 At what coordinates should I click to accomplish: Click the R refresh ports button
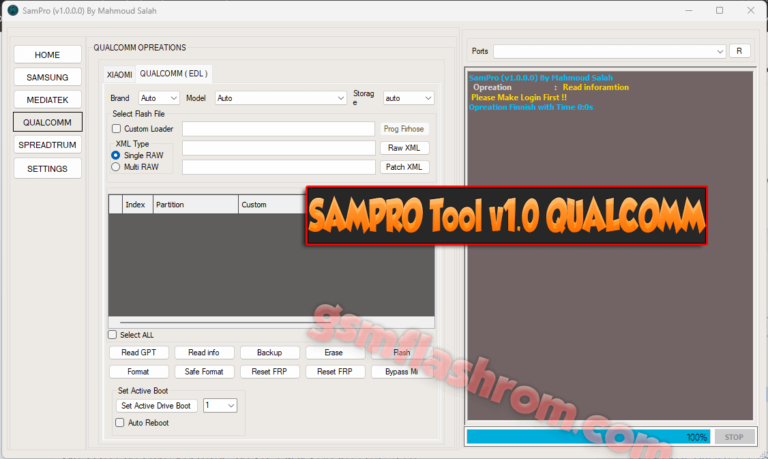click(739, 51)
